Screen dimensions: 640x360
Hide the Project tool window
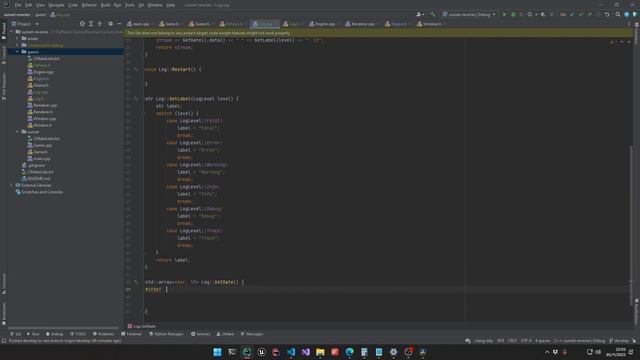pyautogui.click(x=119, y=24)
